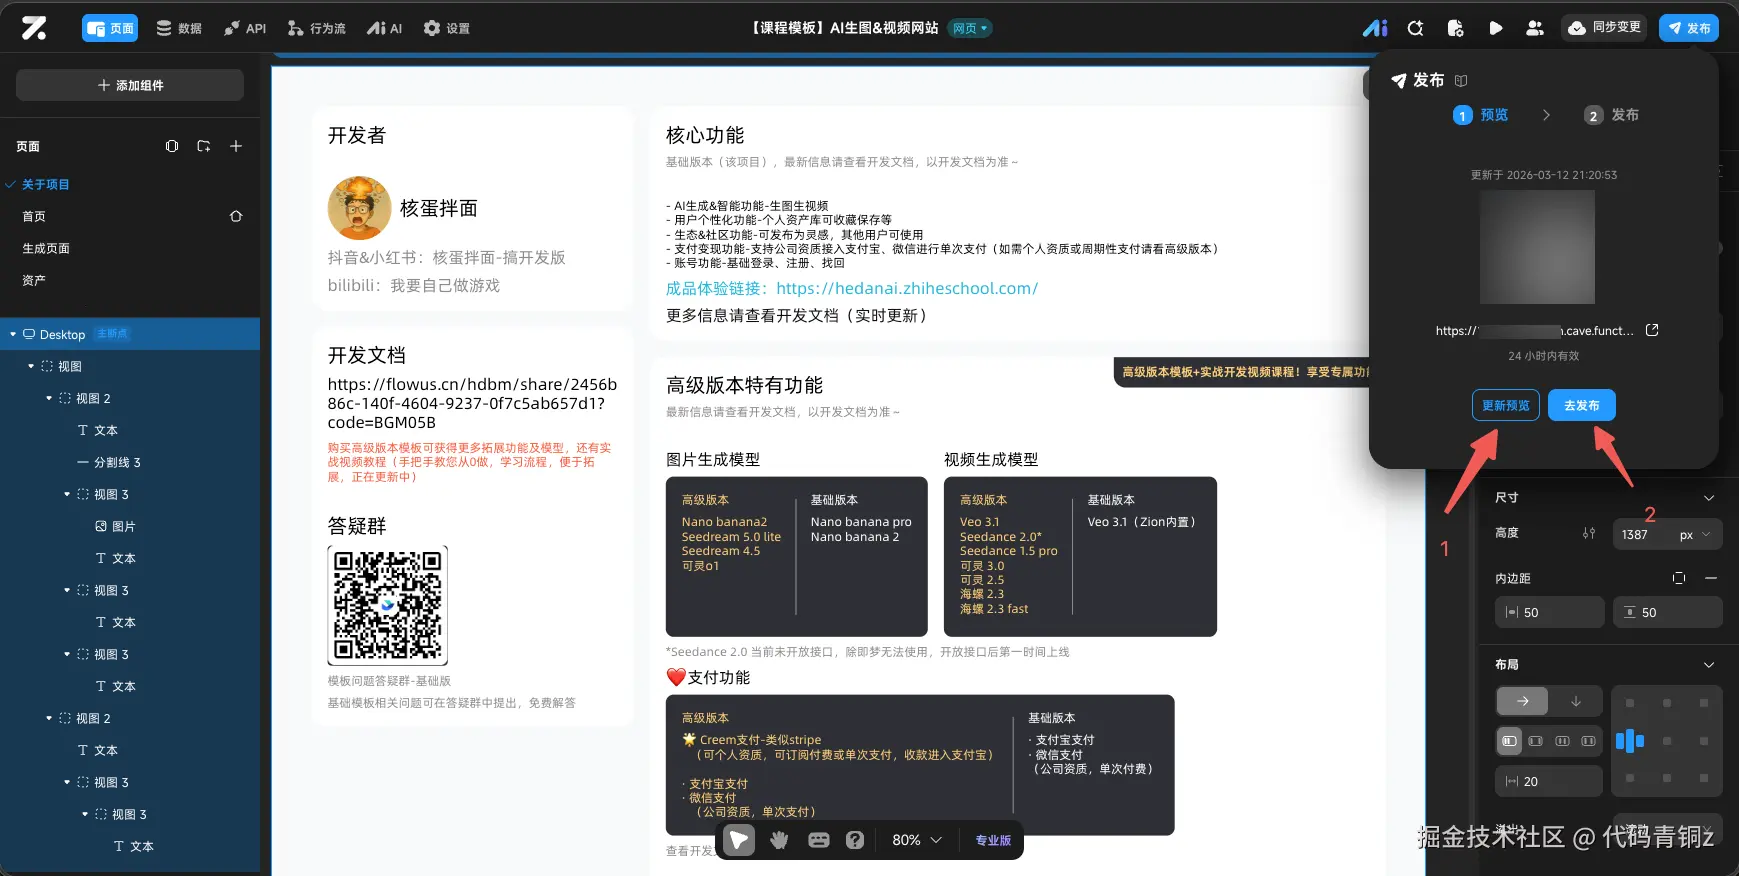The width and height of the screenshot is (1739, 876).
Task: Click the add folder icon in 页面 header
Action: coord(204,146)
